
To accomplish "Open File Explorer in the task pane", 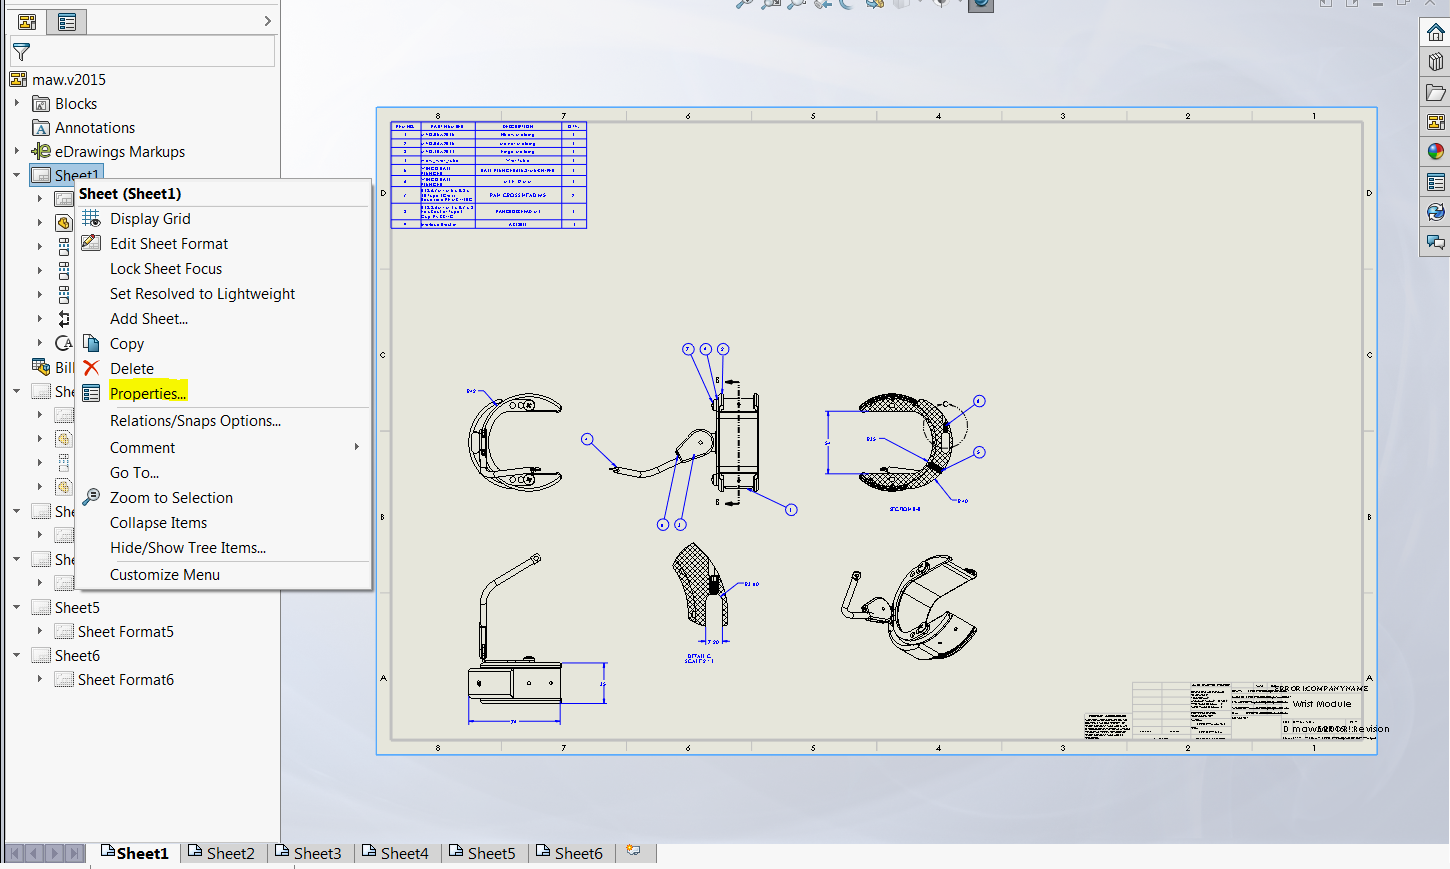I will (x=1436, y=91).
